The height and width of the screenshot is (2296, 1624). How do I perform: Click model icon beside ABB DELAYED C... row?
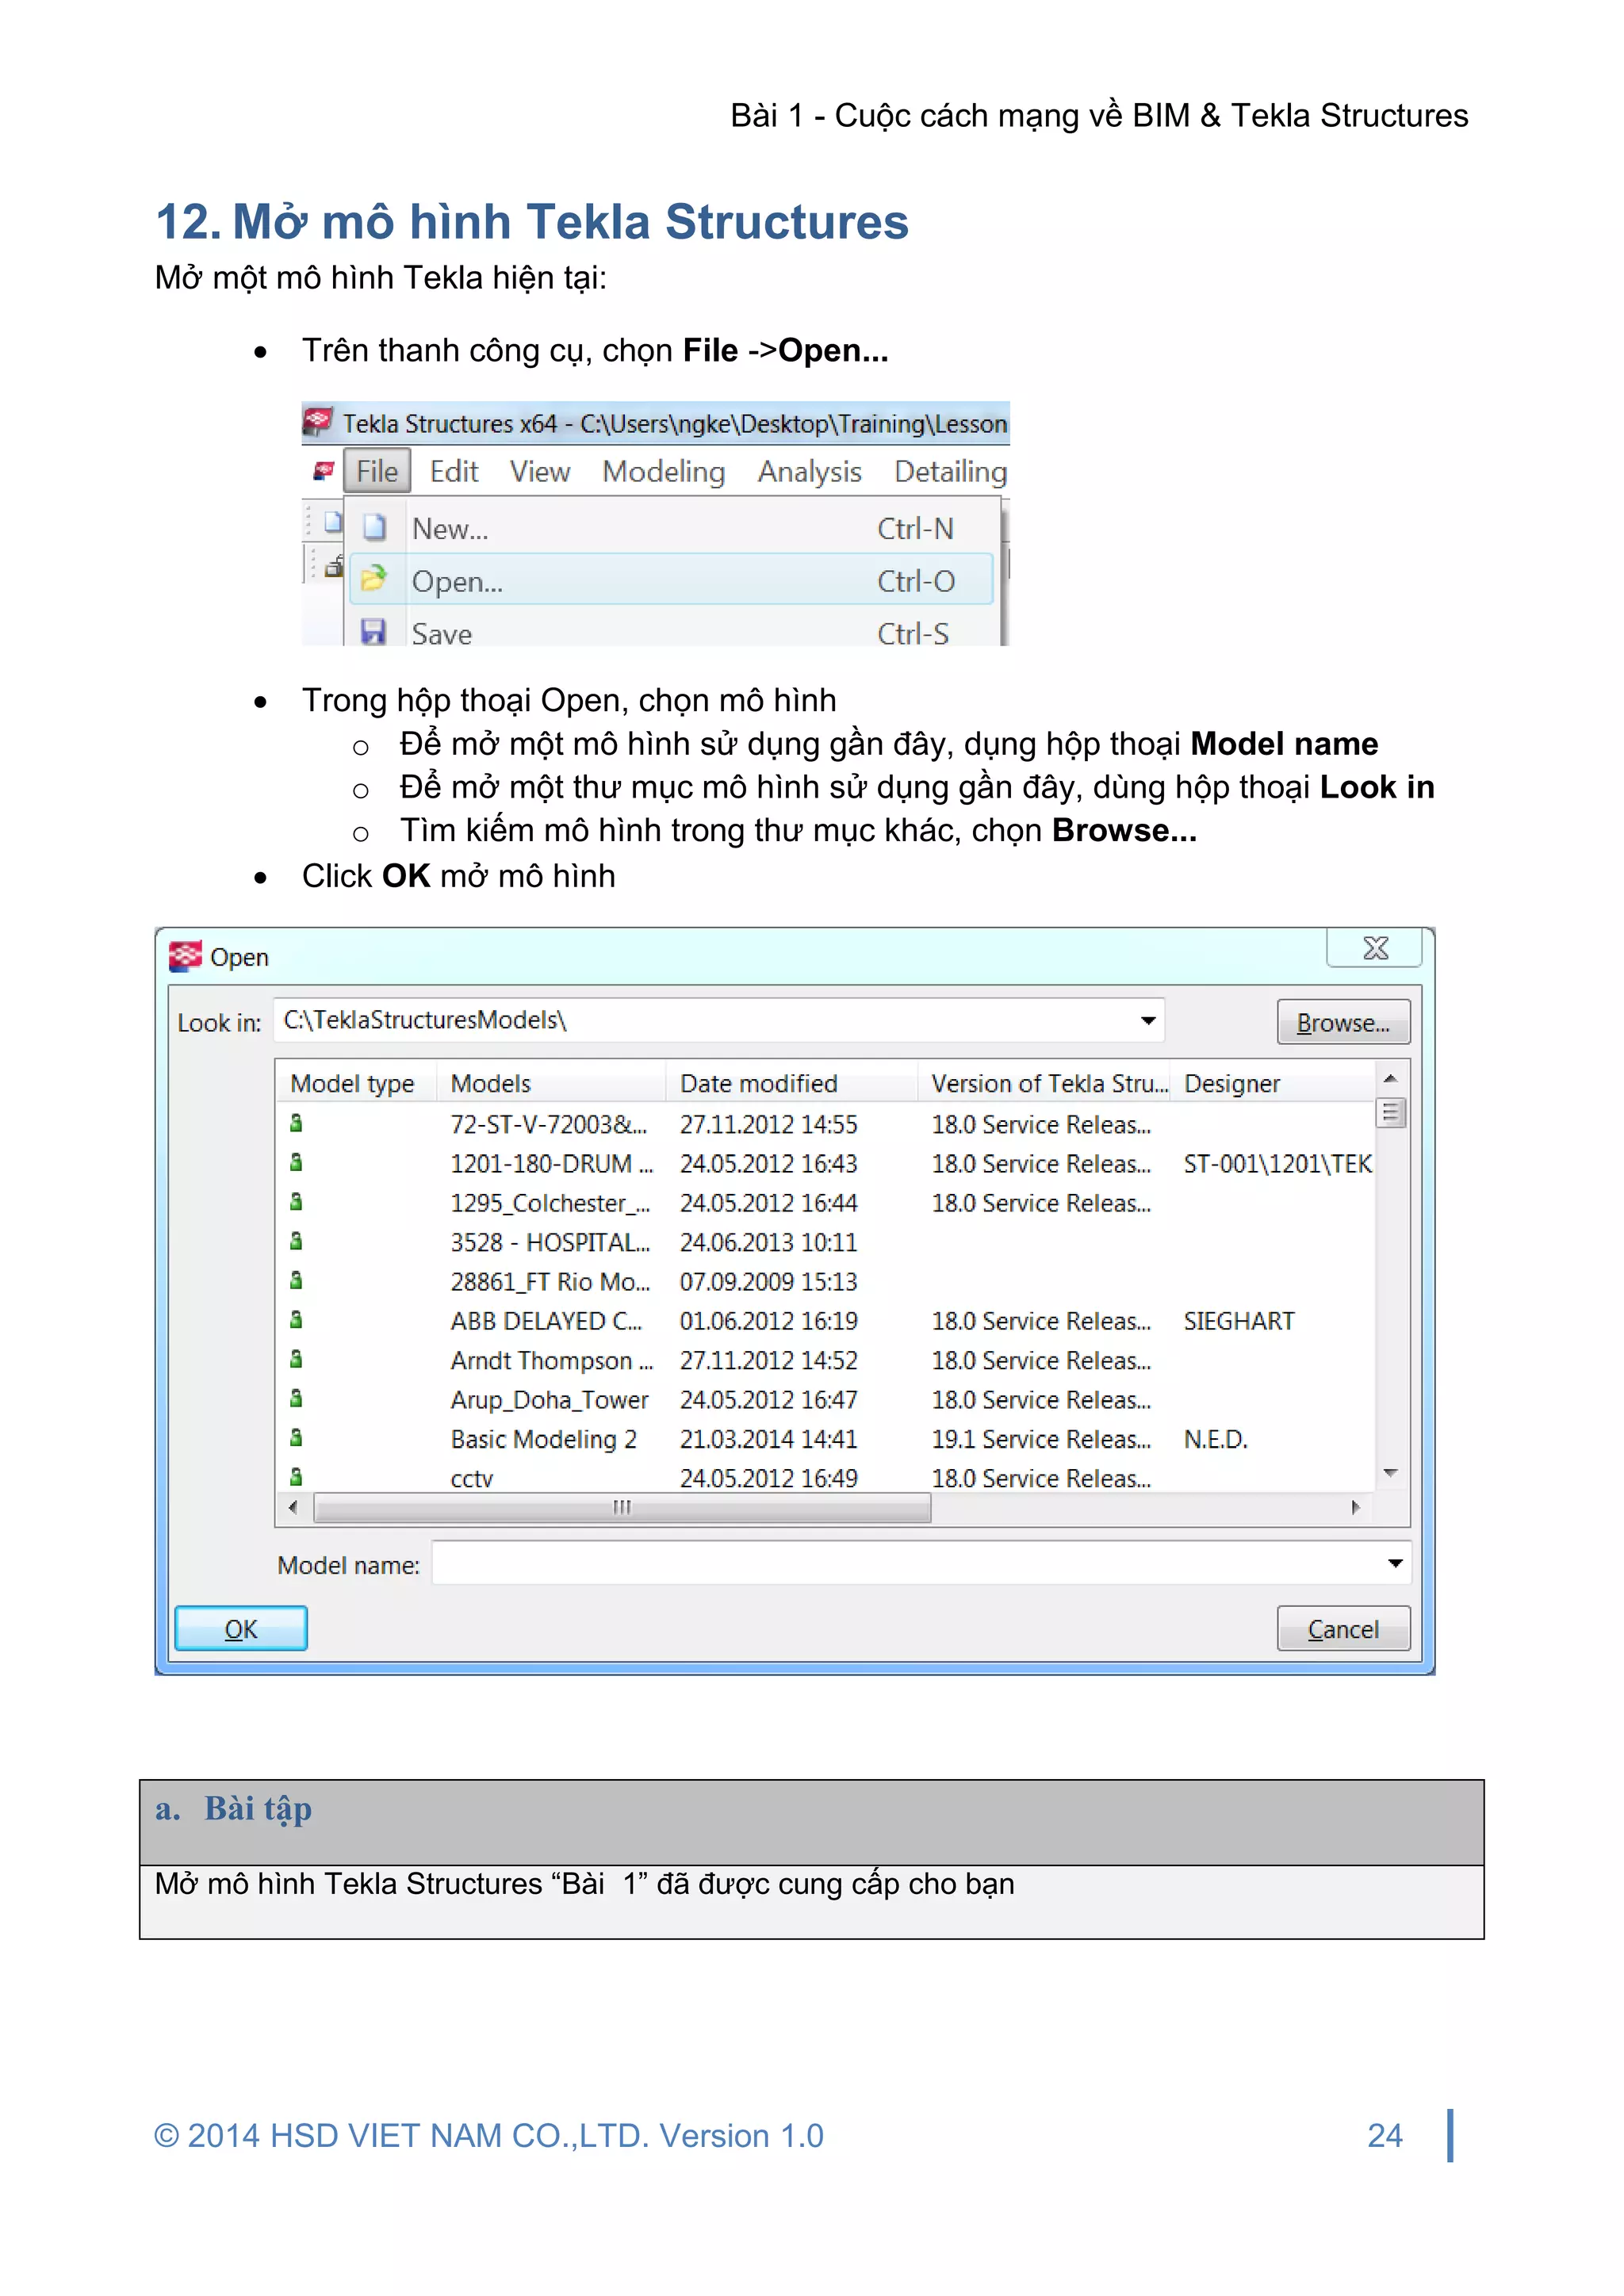pyautogui.click(x=296, y=1320)
